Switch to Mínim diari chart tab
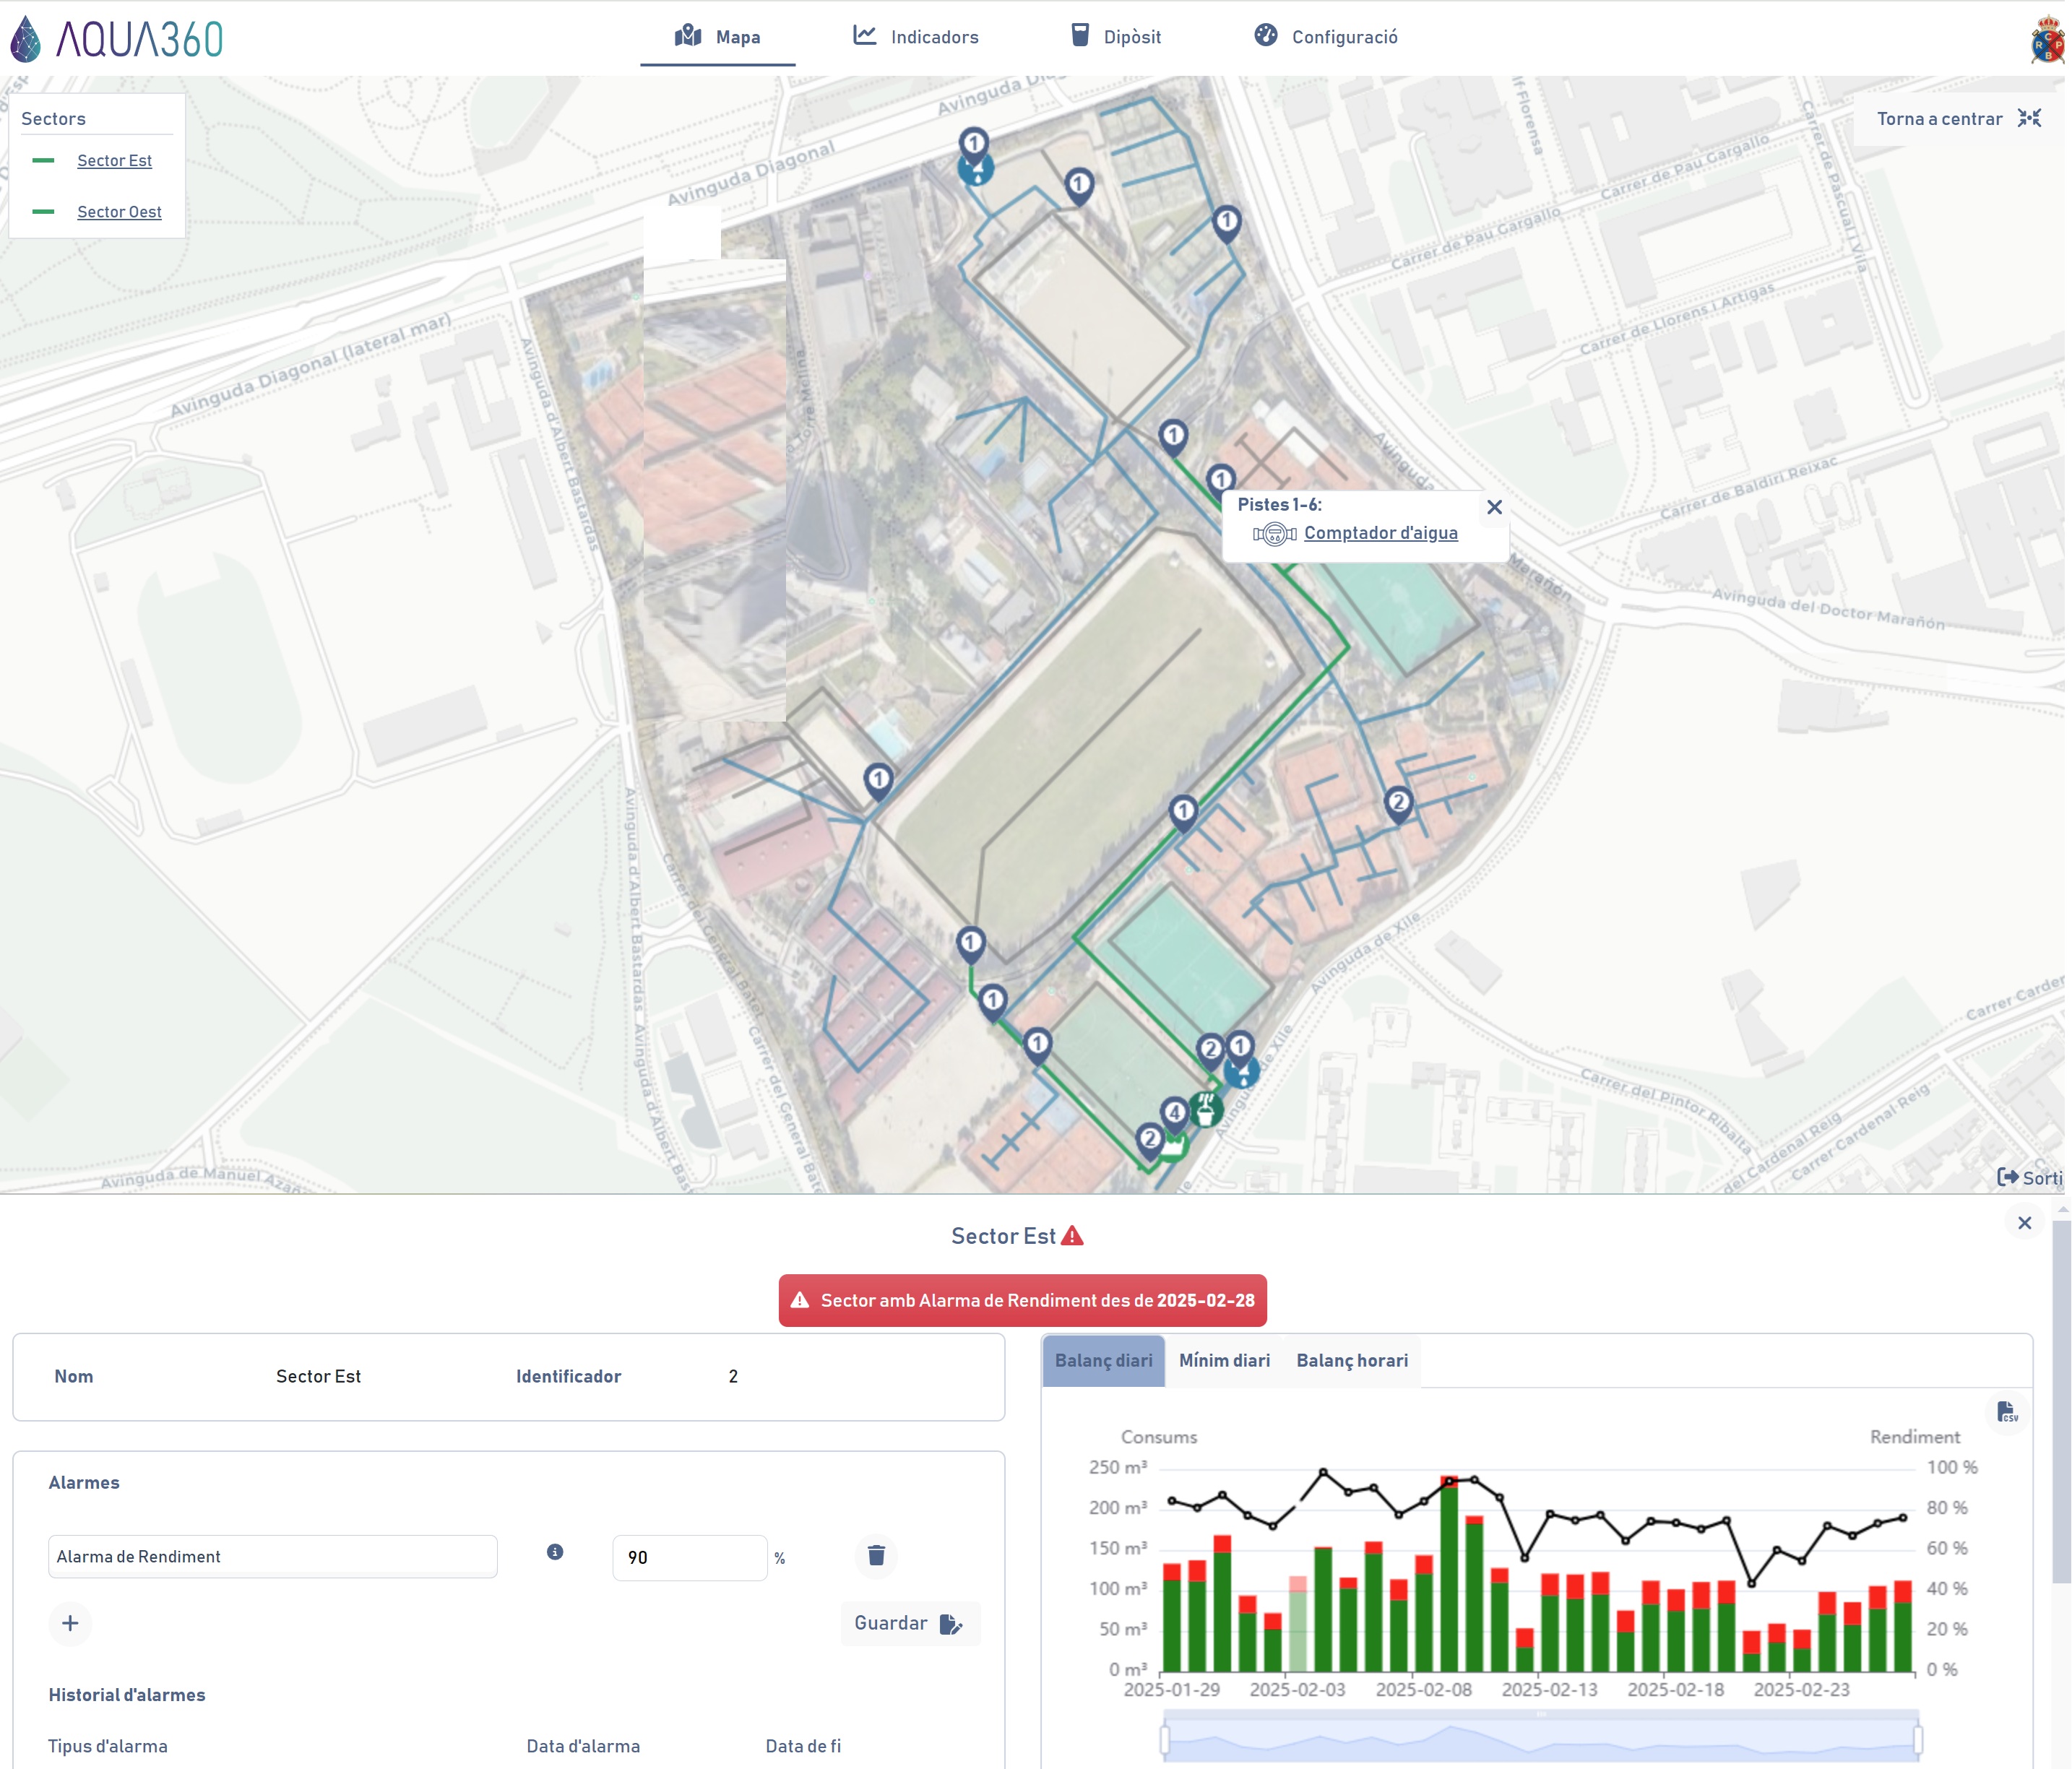 pos(1224,1360)
